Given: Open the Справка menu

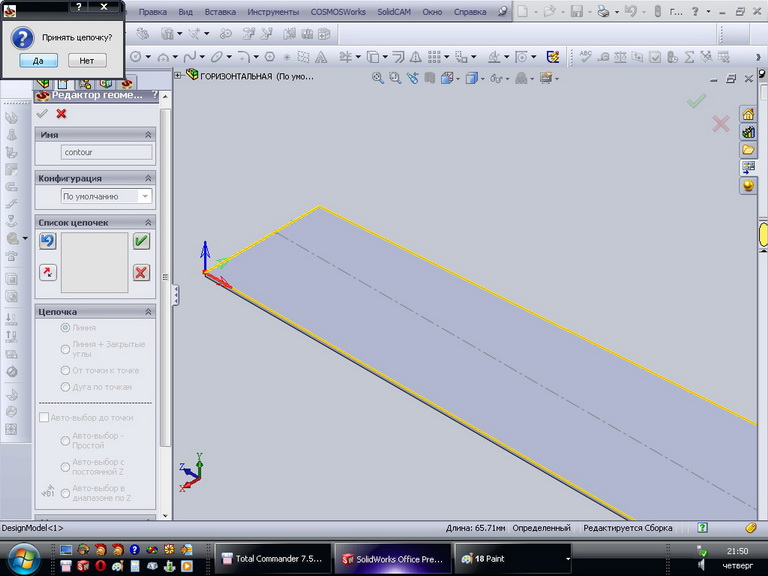Looking at the screenshot, I should point(470,12).
